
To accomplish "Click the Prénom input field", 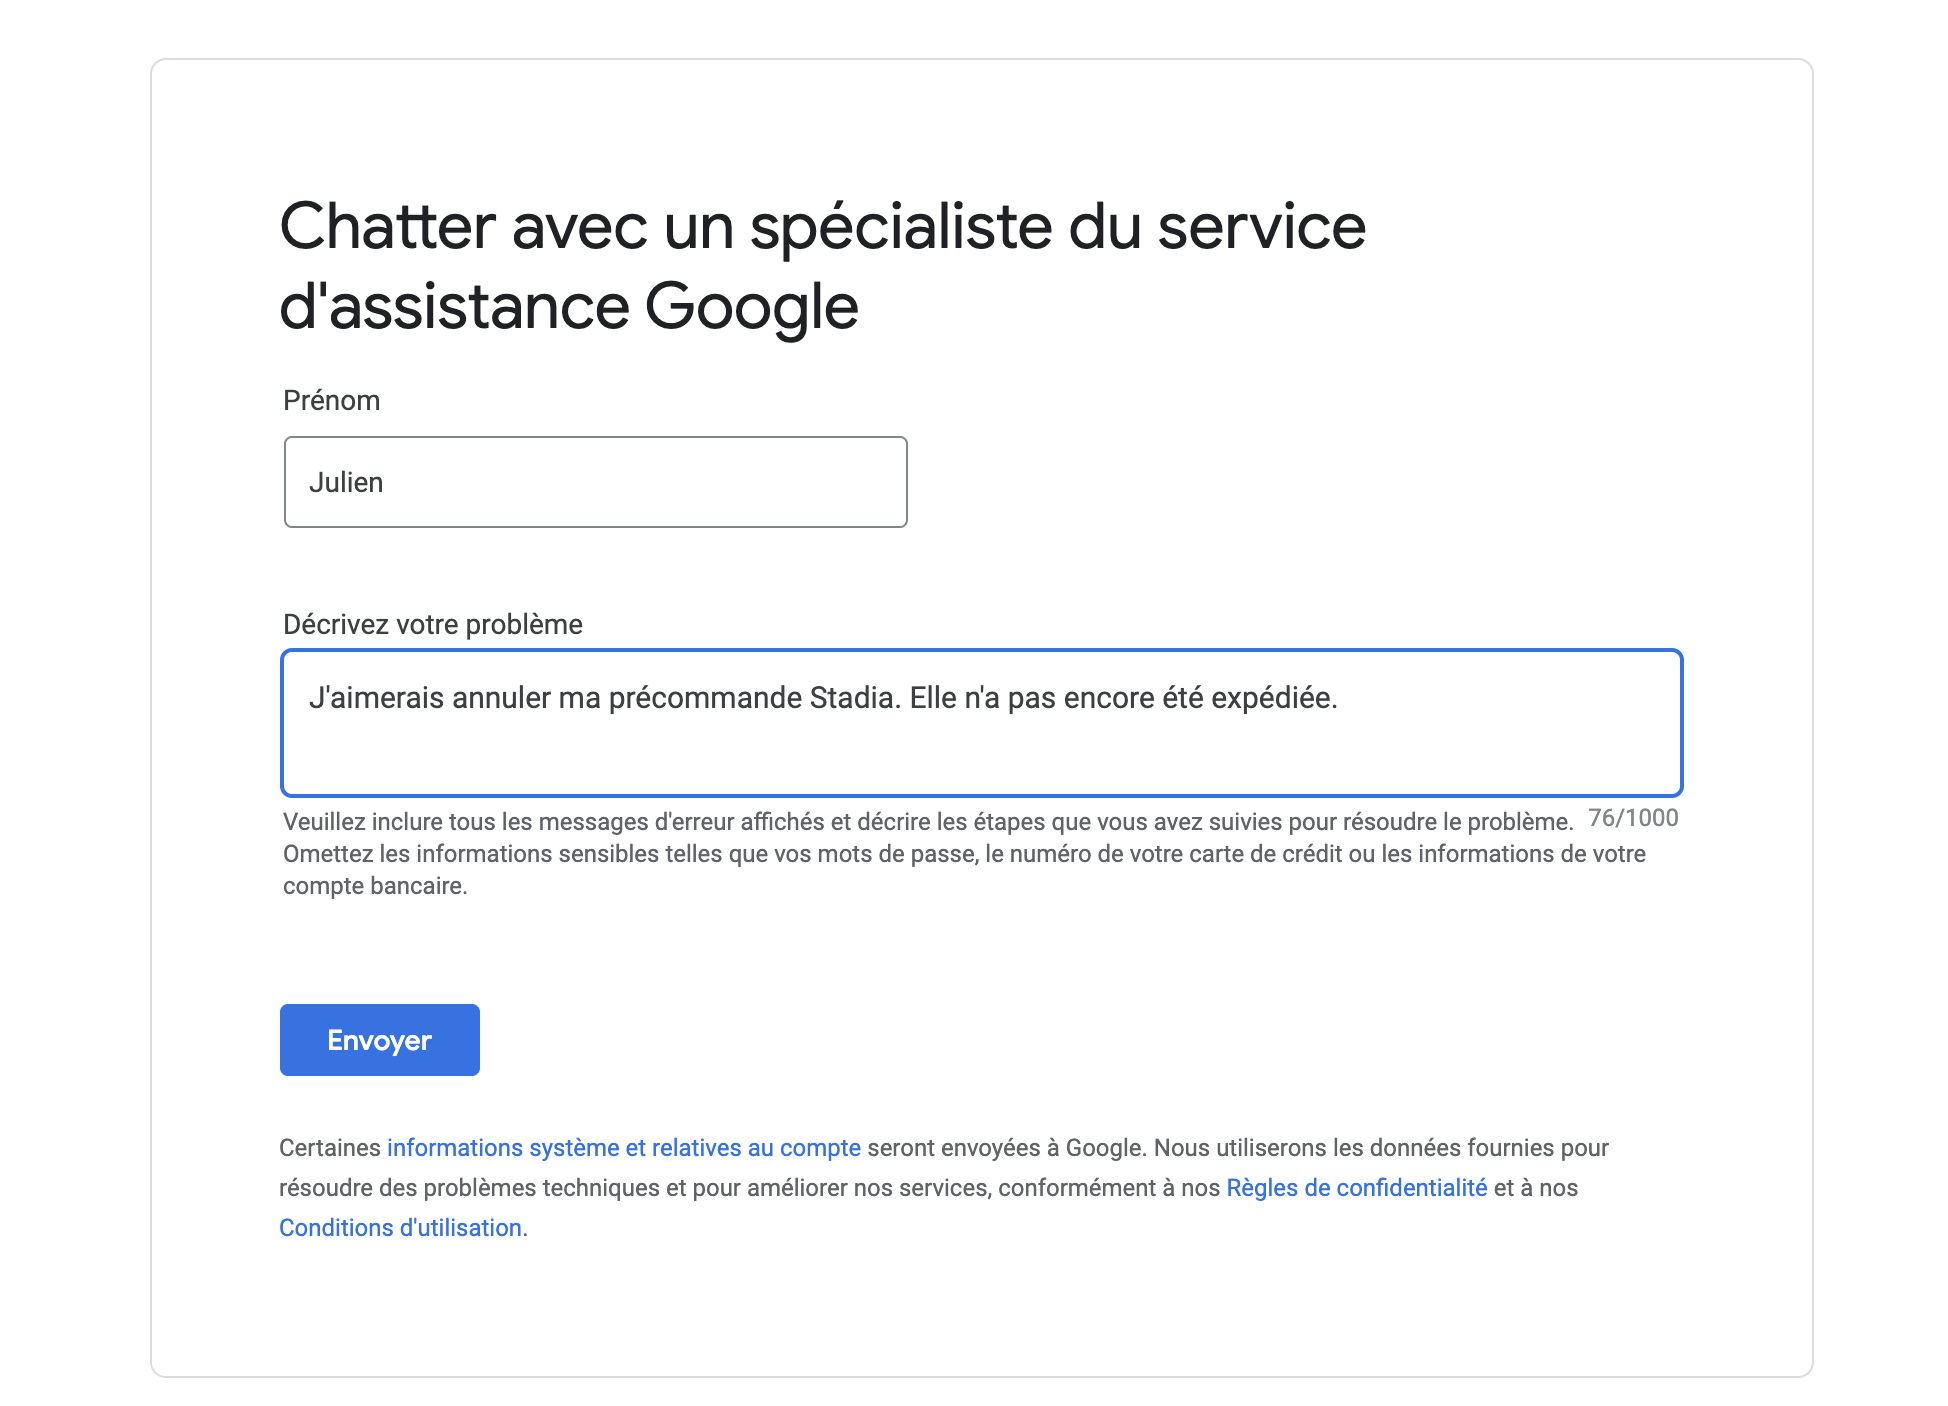I will 595,482.
